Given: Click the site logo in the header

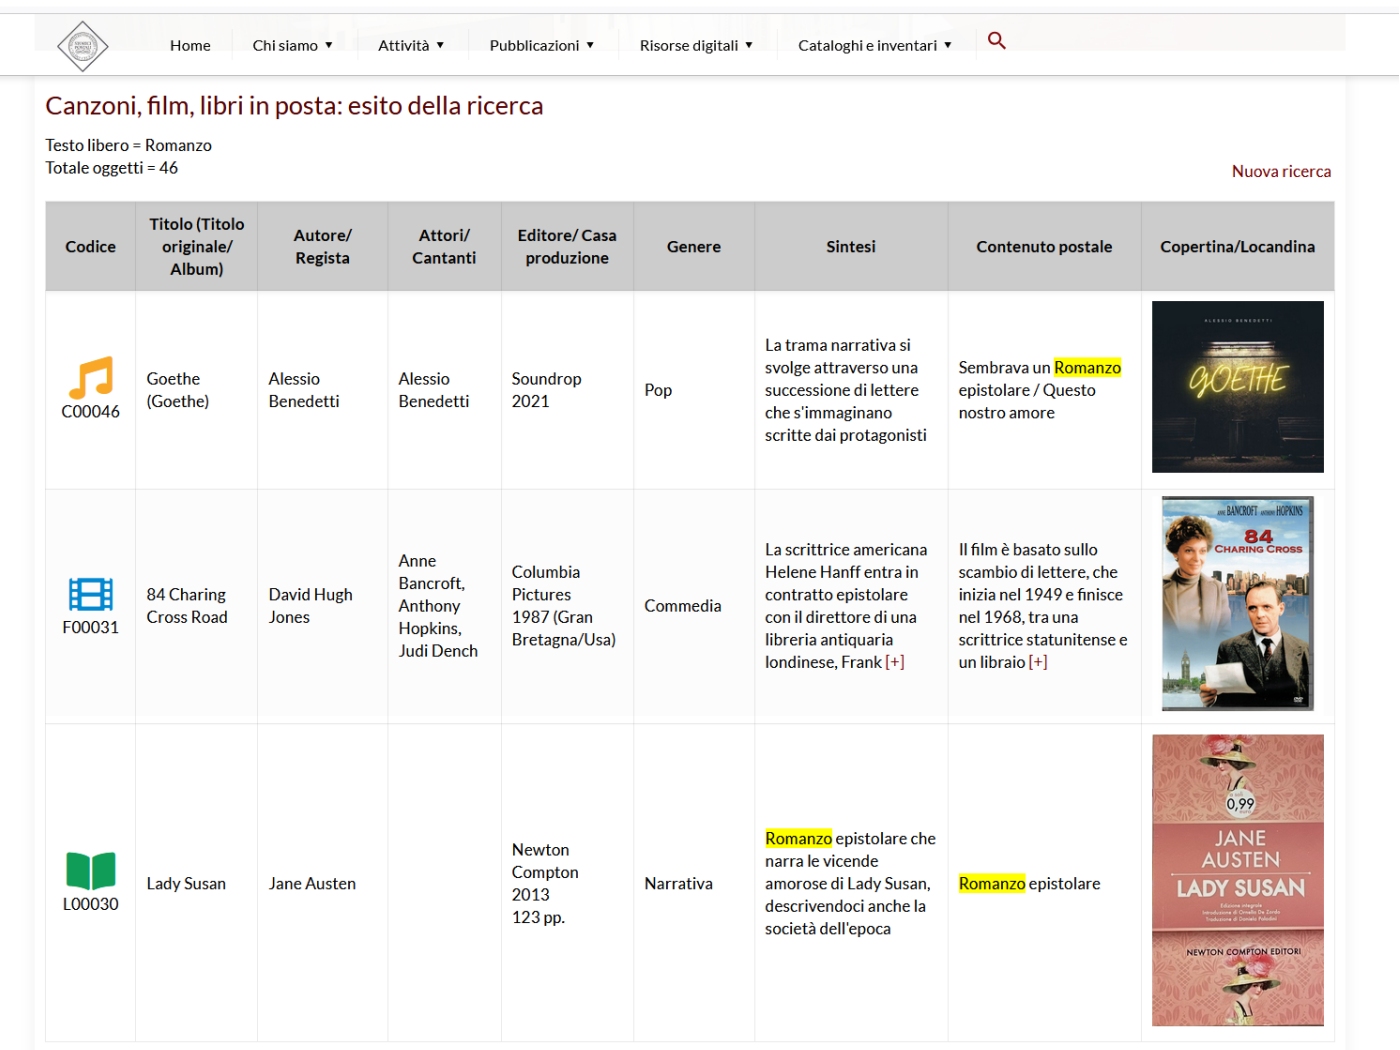Looking at the screenshot, I should pyautogui.click(x=82, y=46).
